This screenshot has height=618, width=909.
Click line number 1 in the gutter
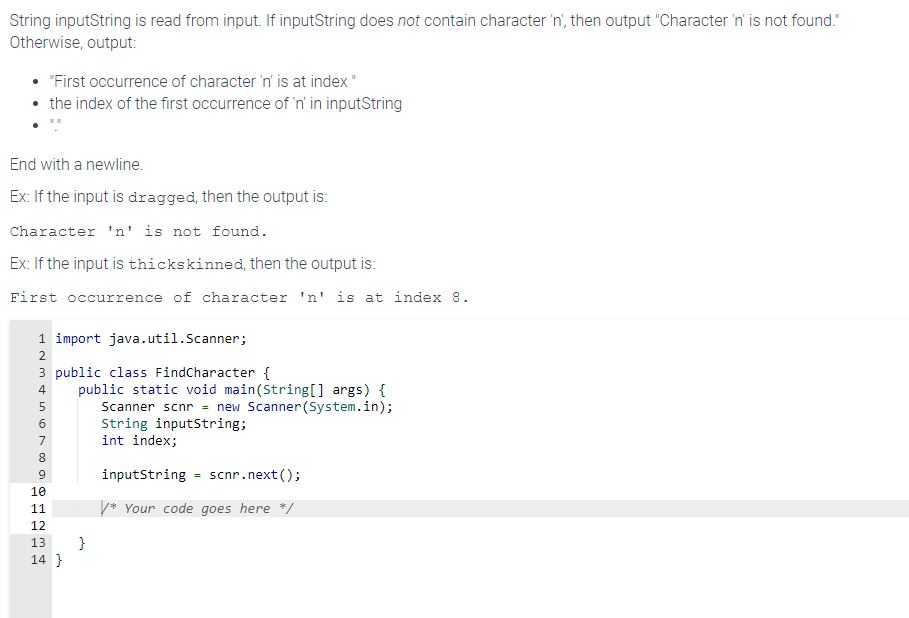pos(41,338)
